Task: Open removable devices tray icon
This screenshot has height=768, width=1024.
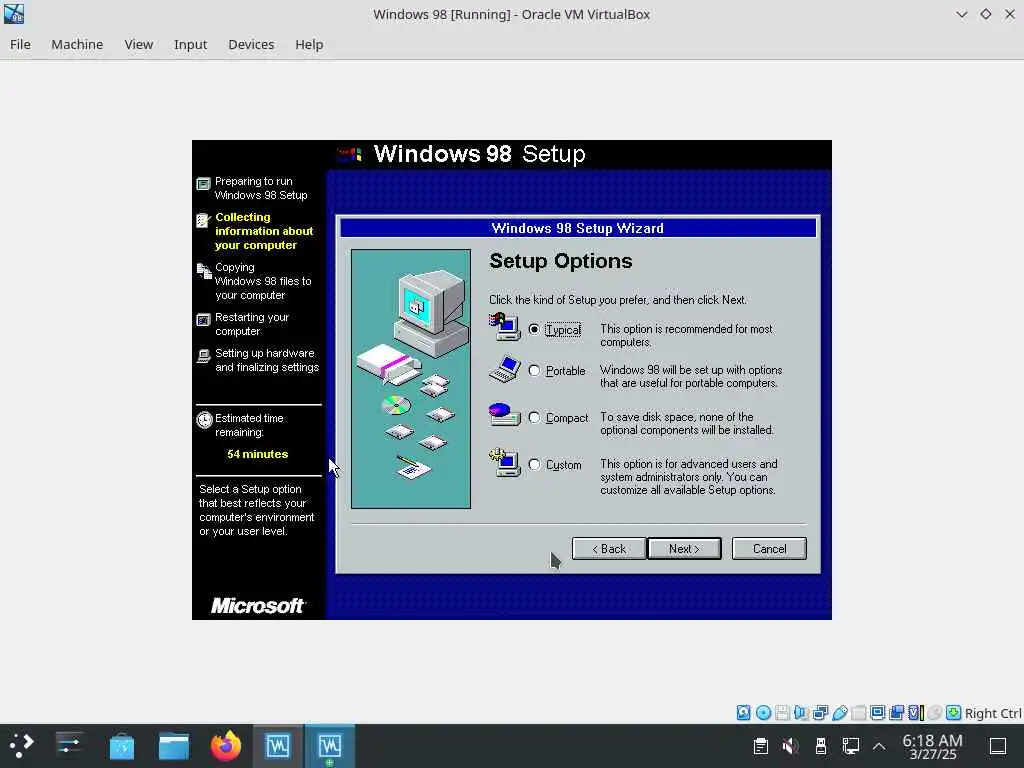Action: click(x=821, y=746)
